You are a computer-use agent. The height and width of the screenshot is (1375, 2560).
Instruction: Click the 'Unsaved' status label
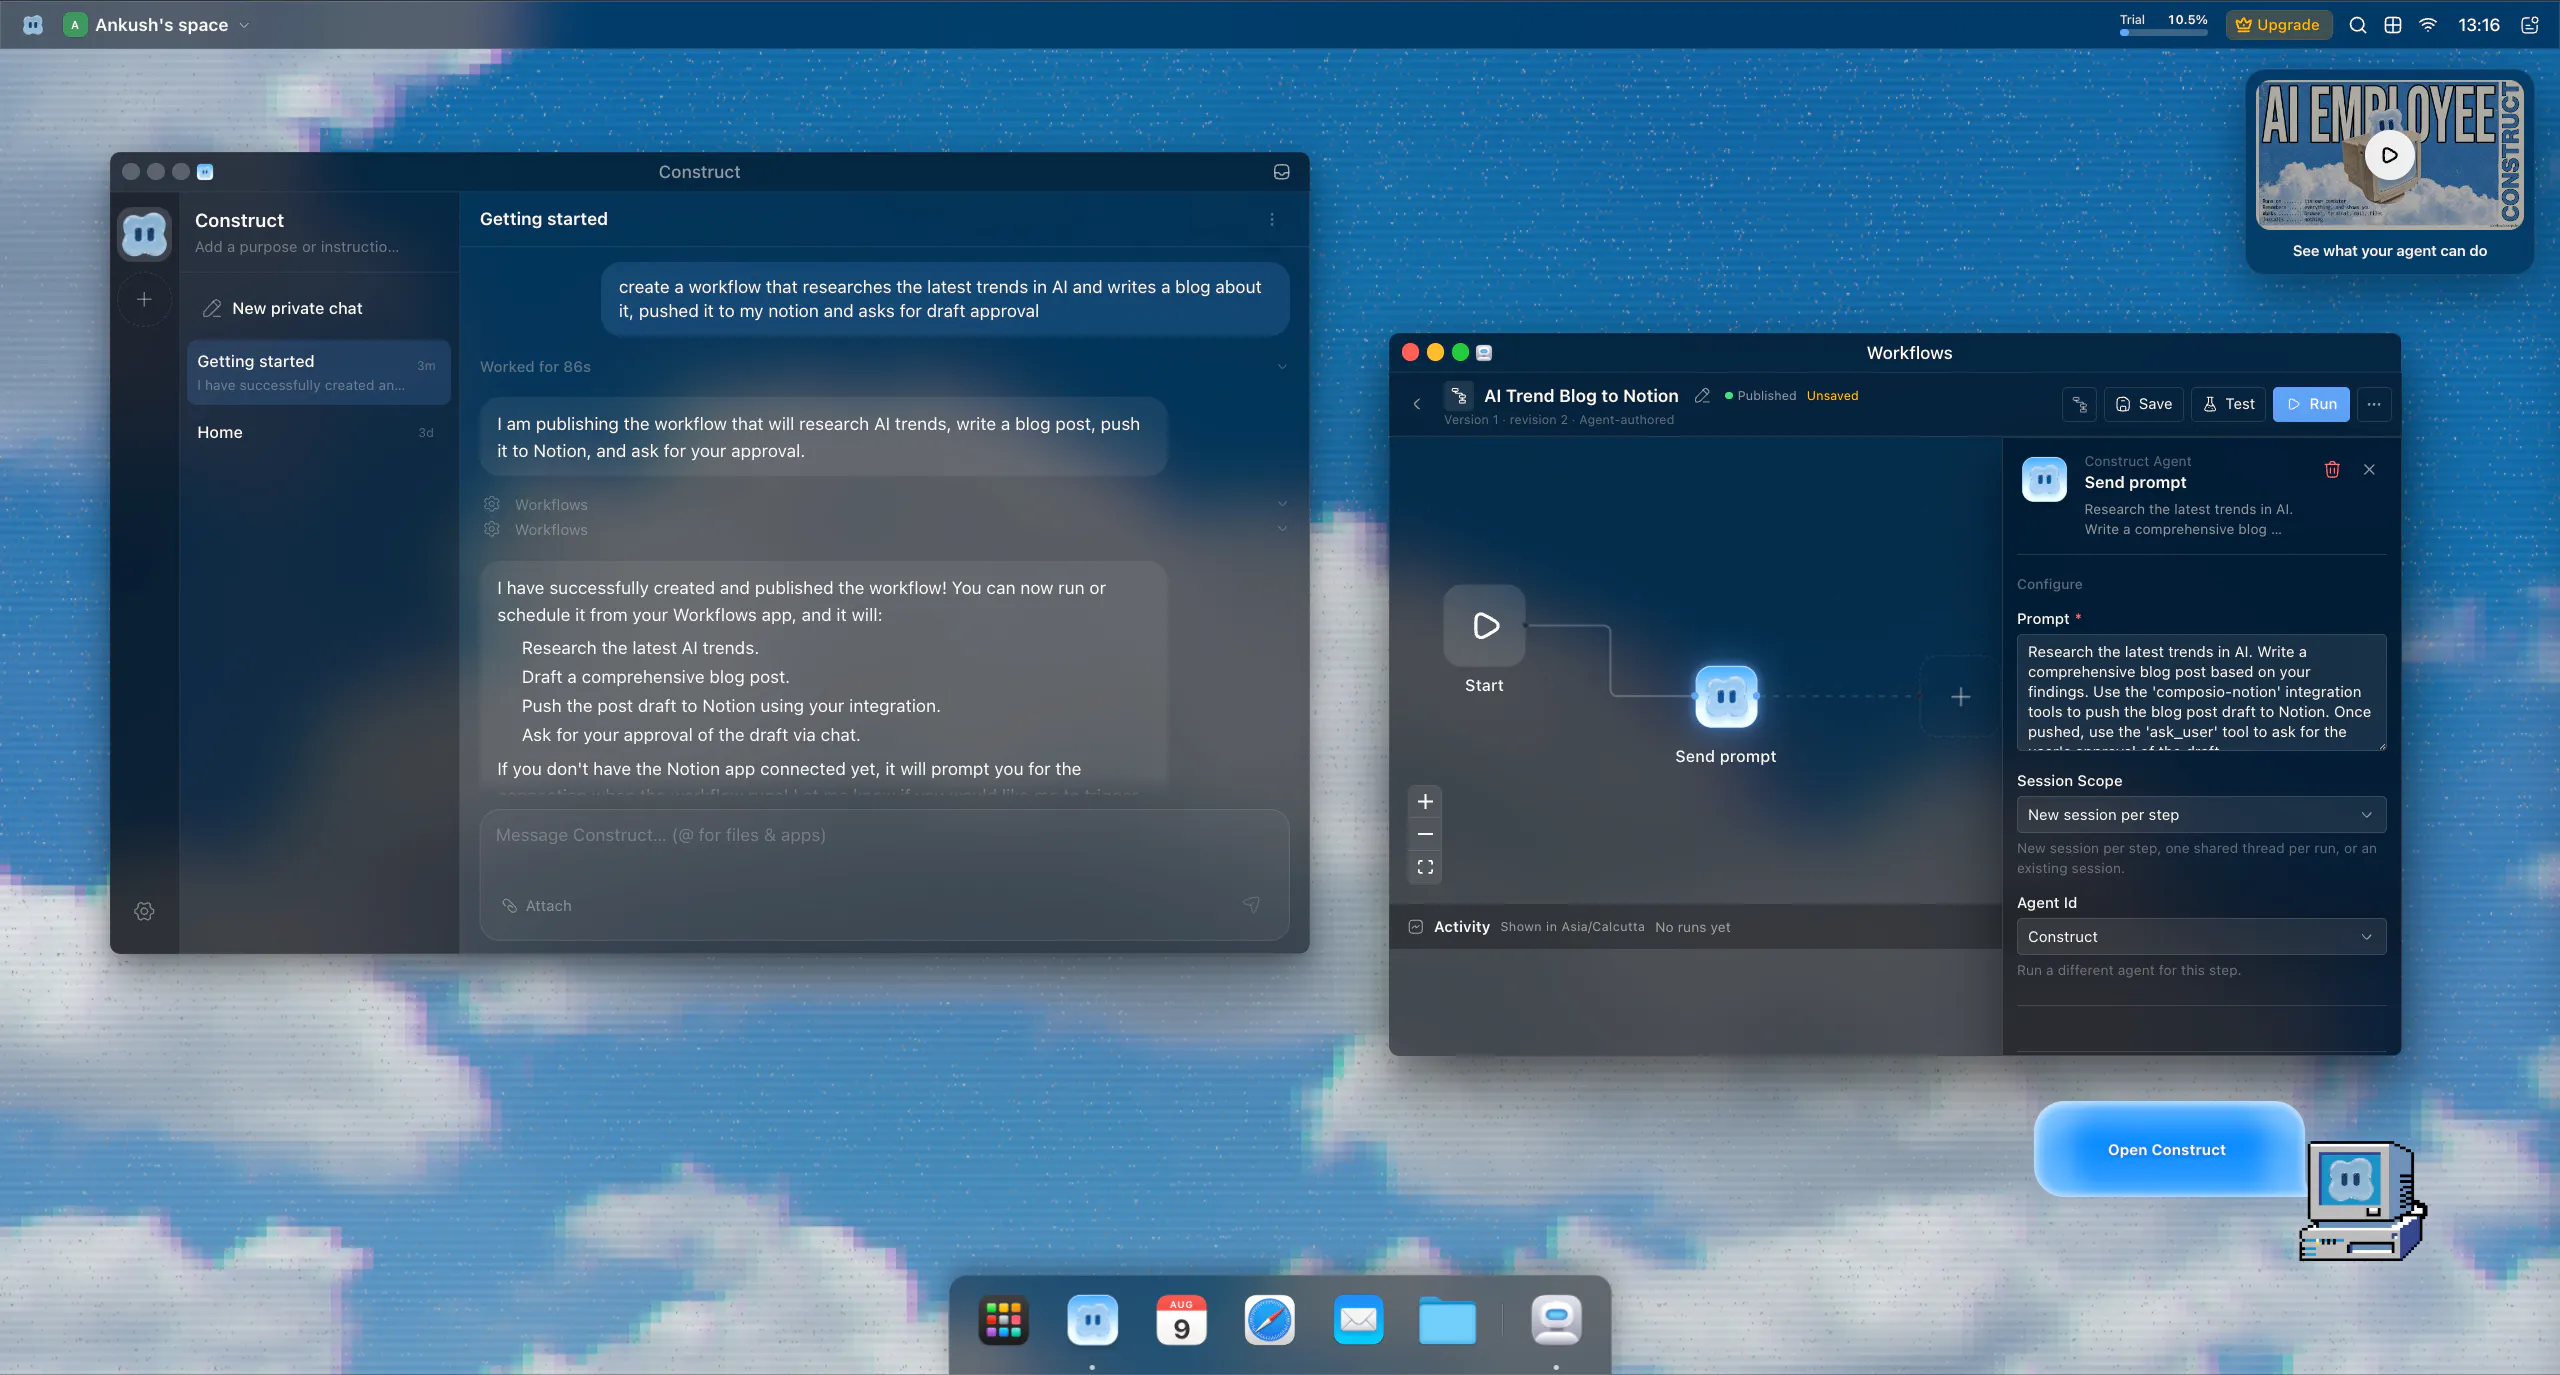1832,396
